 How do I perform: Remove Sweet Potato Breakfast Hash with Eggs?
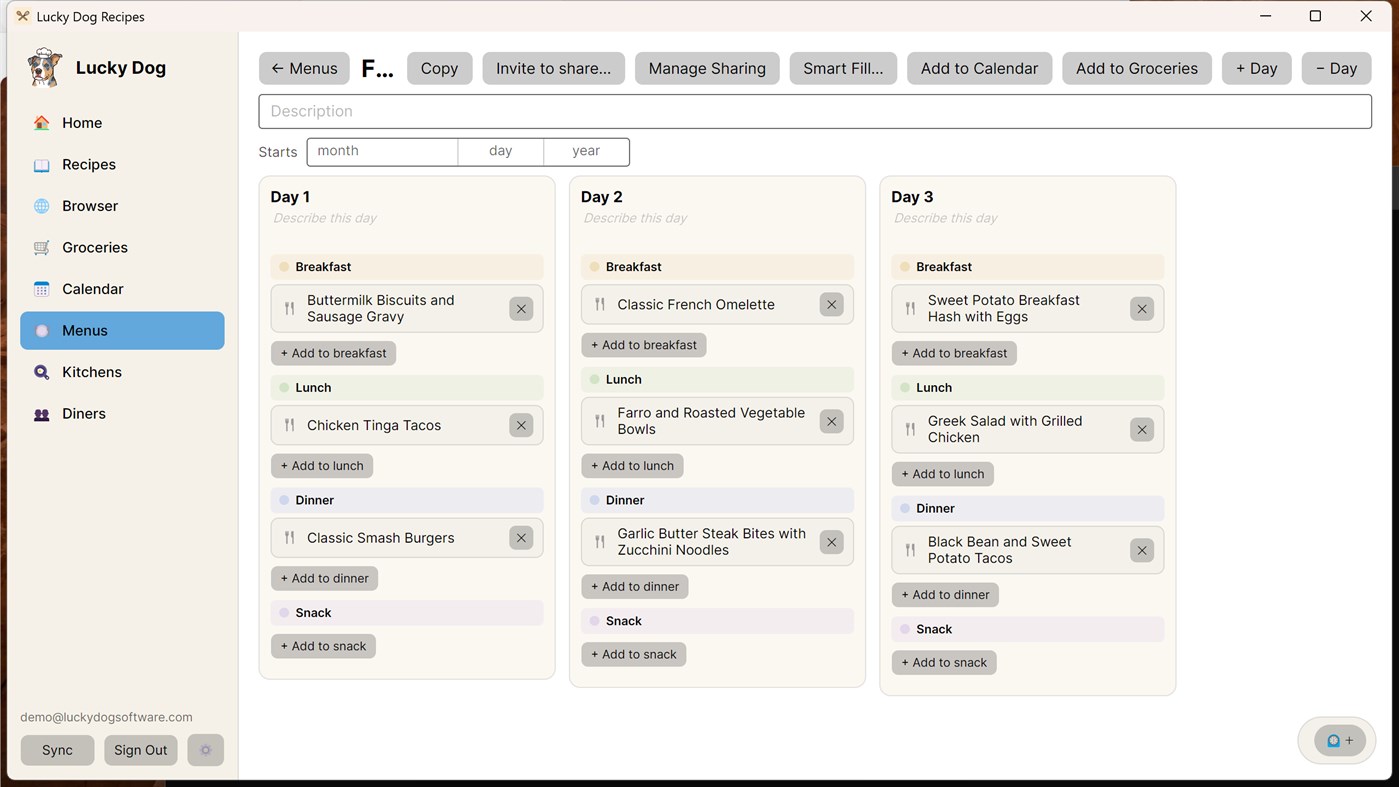[x=1142, y=309]
